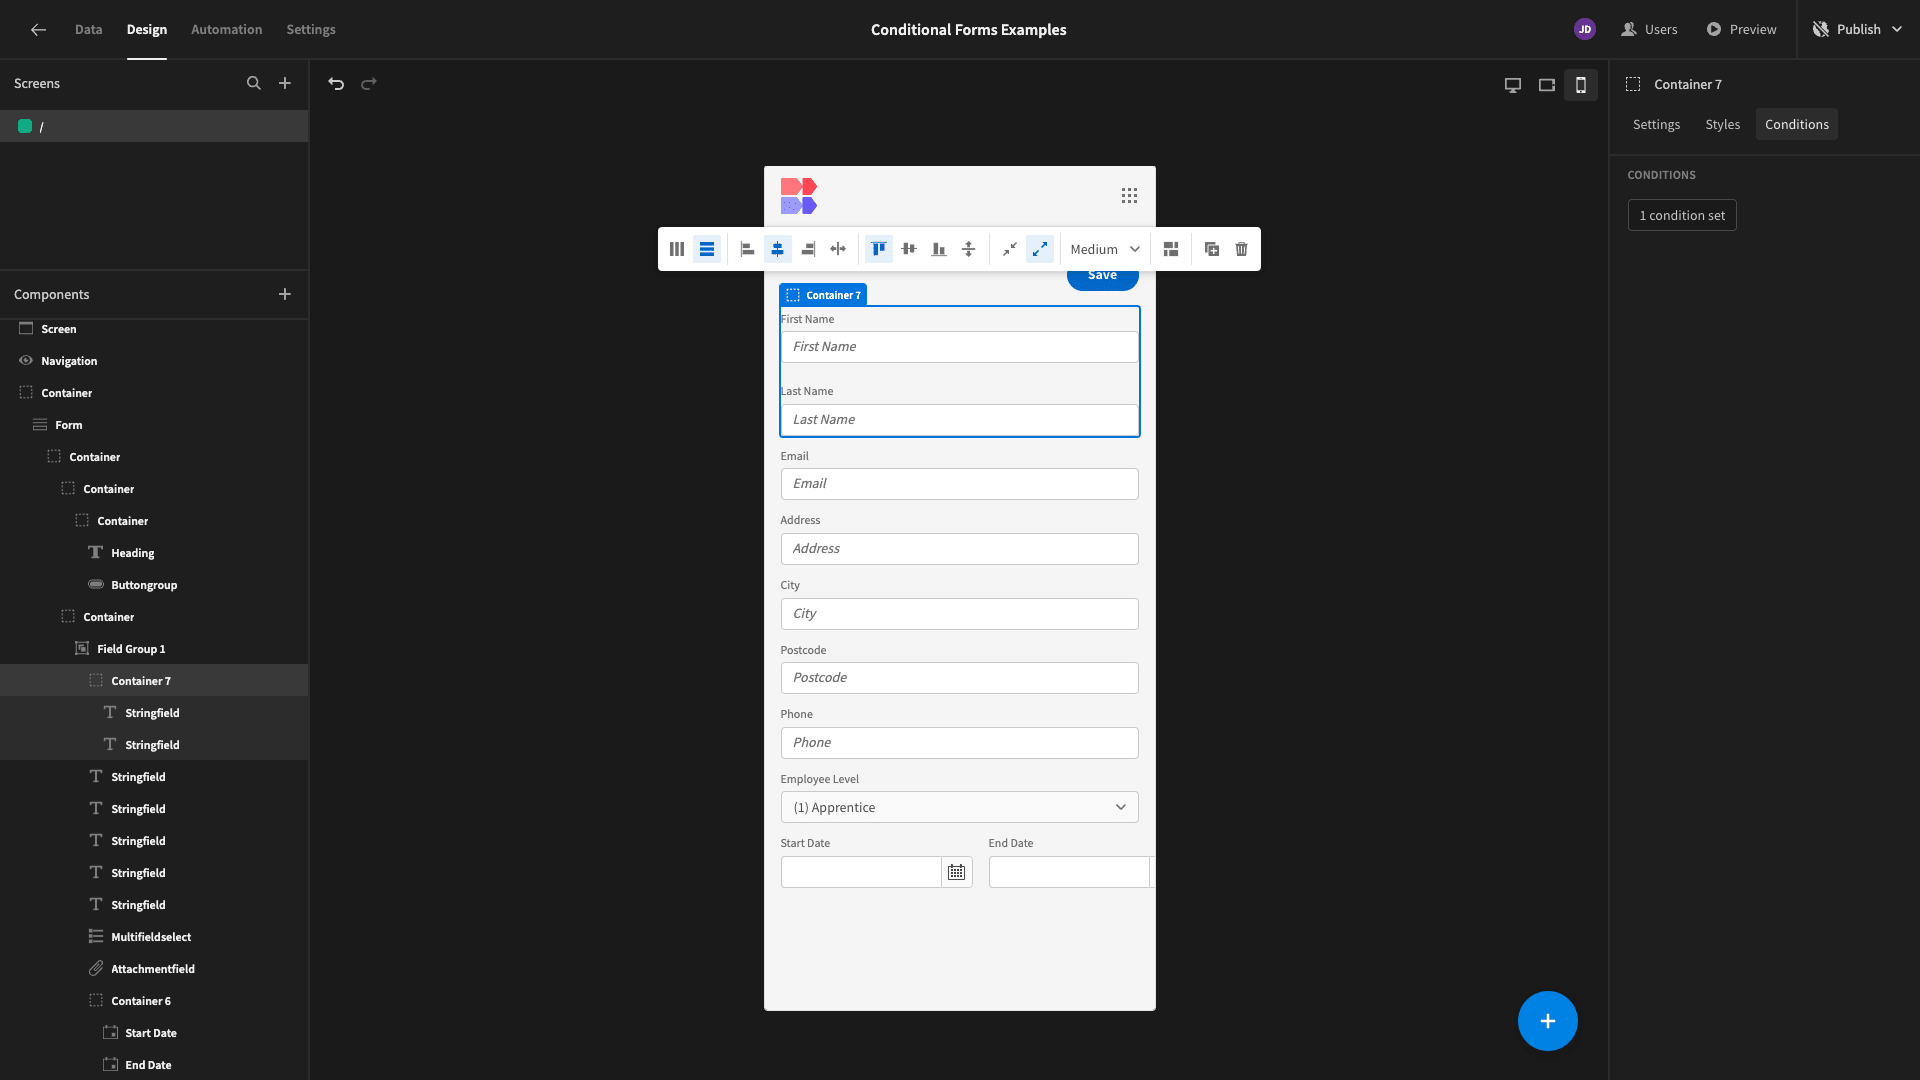Image resolution: width=1920 pixels, height=1080 pixels.
Task: Add a new screen with plus icon
Action: [285, 84]
